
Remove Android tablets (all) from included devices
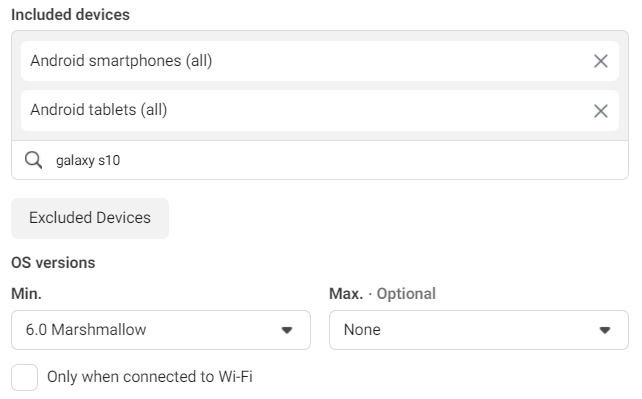pyautogui.click(x=600, y=111)
